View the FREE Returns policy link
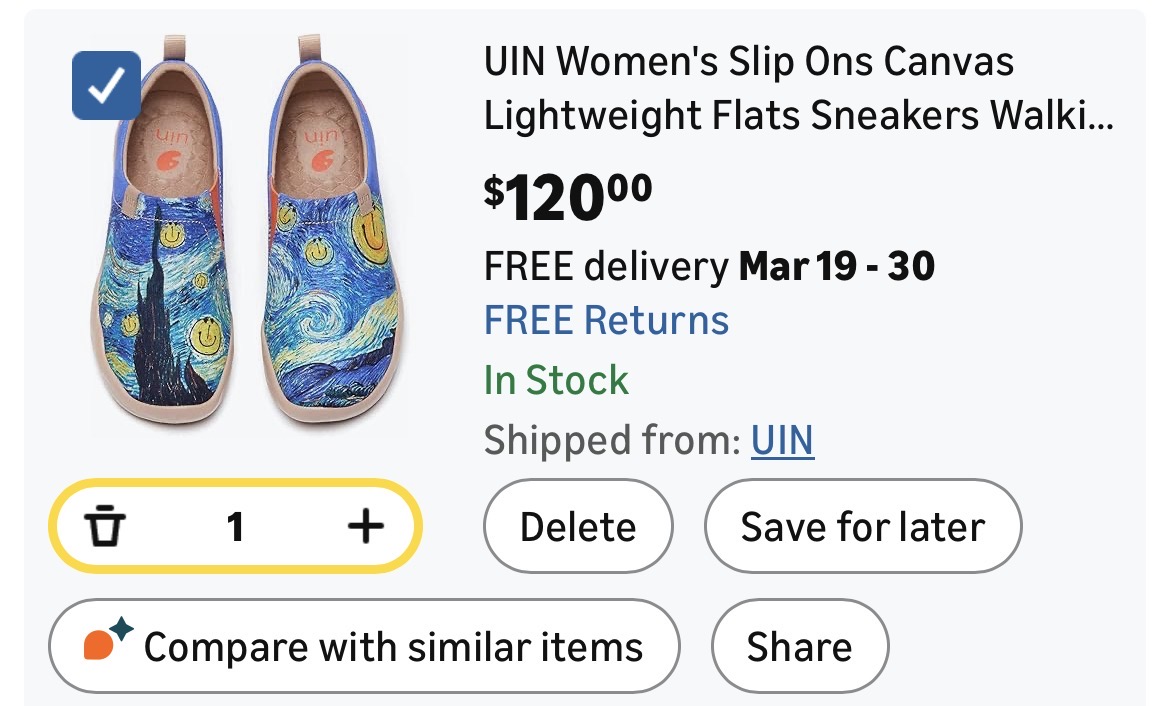 click(x=606, y=321)
